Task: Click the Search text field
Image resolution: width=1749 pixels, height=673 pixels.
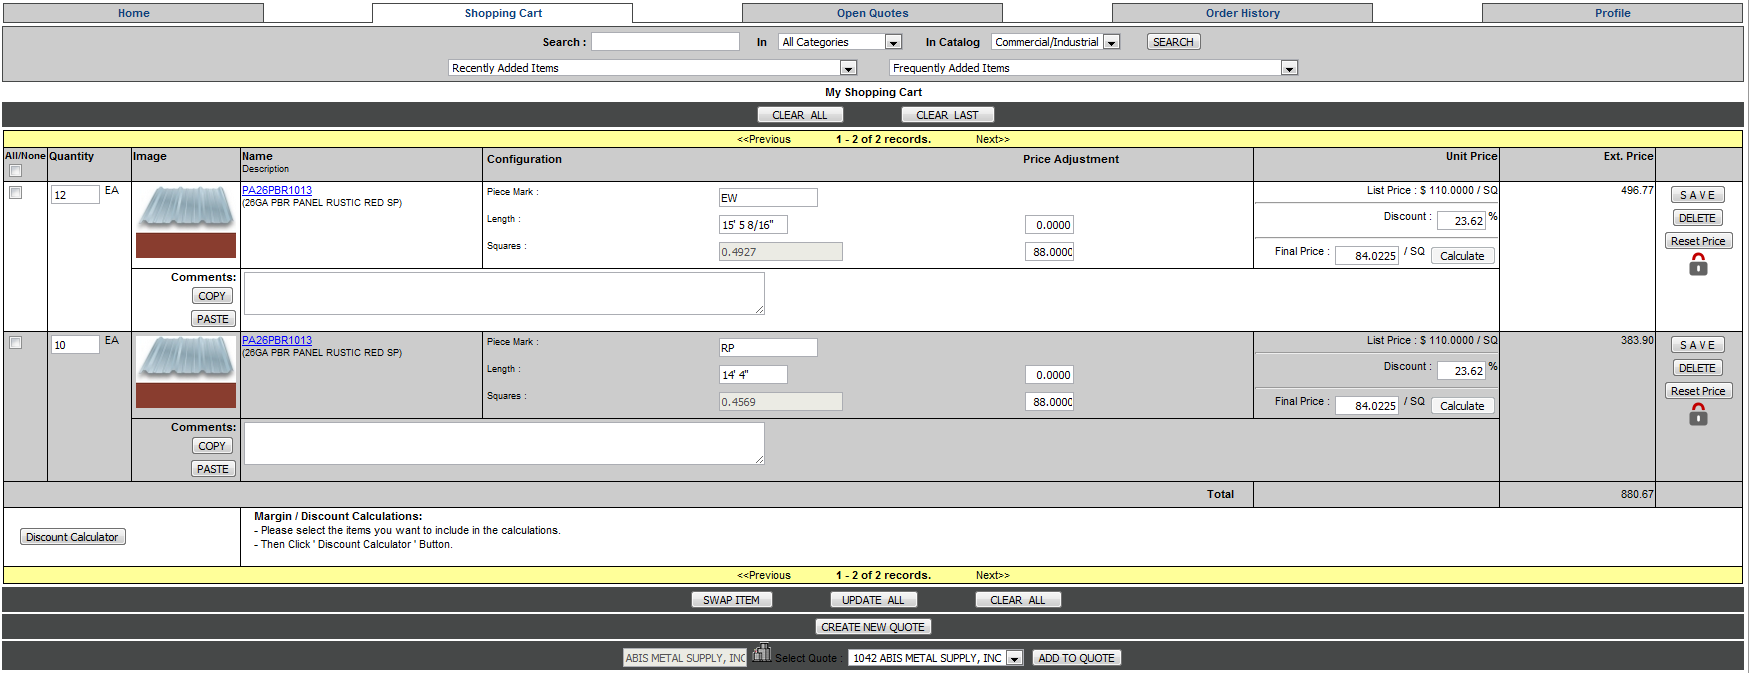Action: (665, 42)
